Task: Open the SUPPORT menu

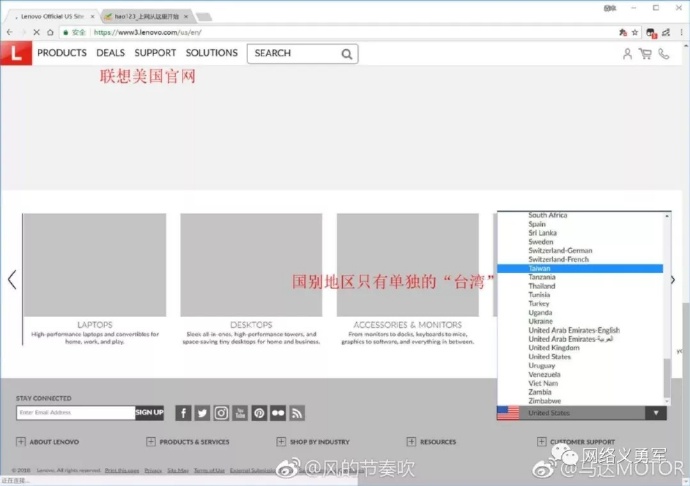Action: [x=155, y=53]
